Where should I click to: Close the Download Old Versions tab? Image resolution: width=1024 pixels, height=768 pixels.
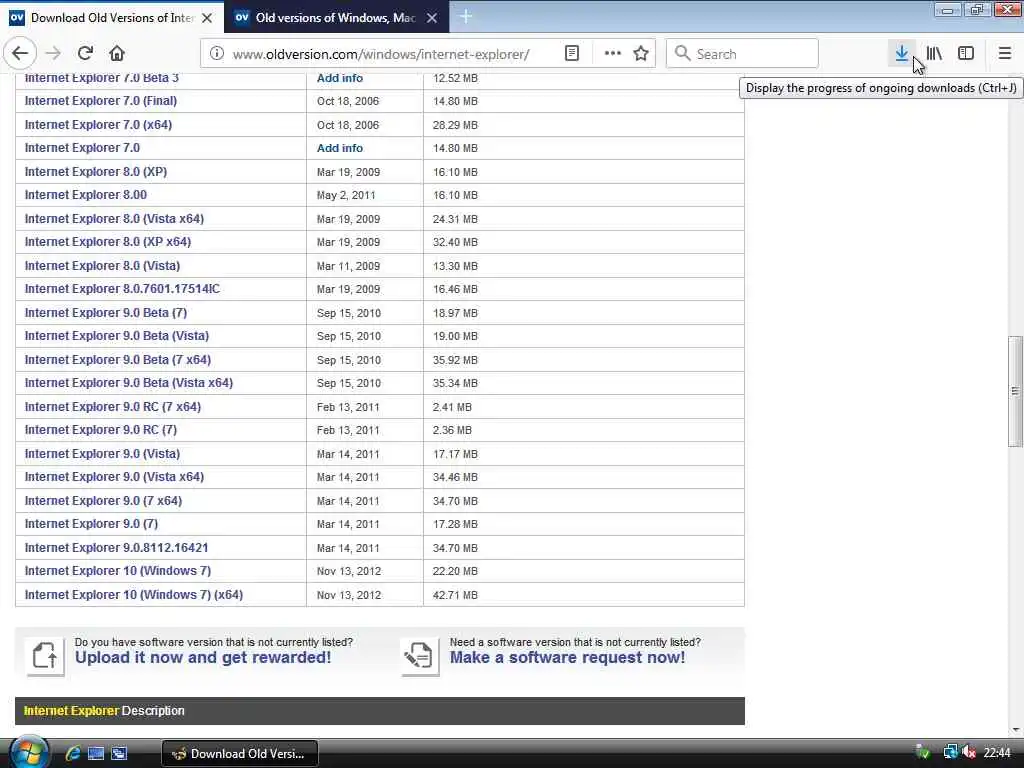(207, 18)
